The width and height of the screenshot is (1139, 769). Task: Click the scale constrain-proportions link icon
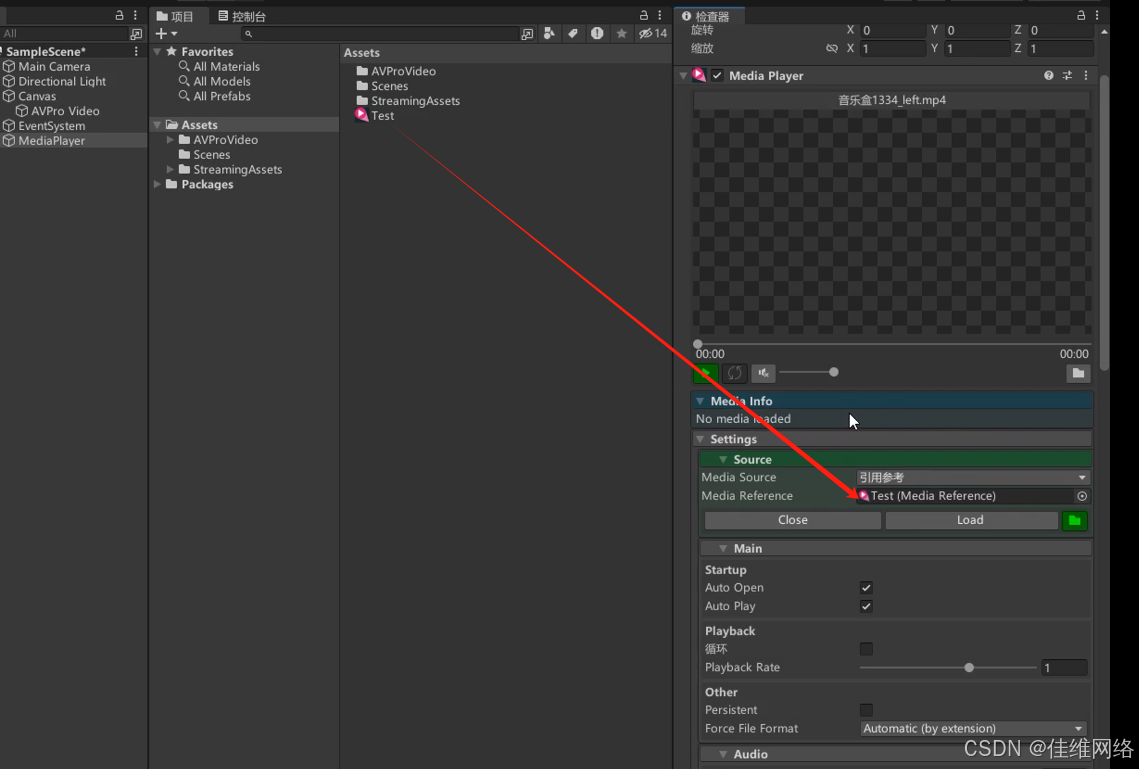[x=832, y=49]
